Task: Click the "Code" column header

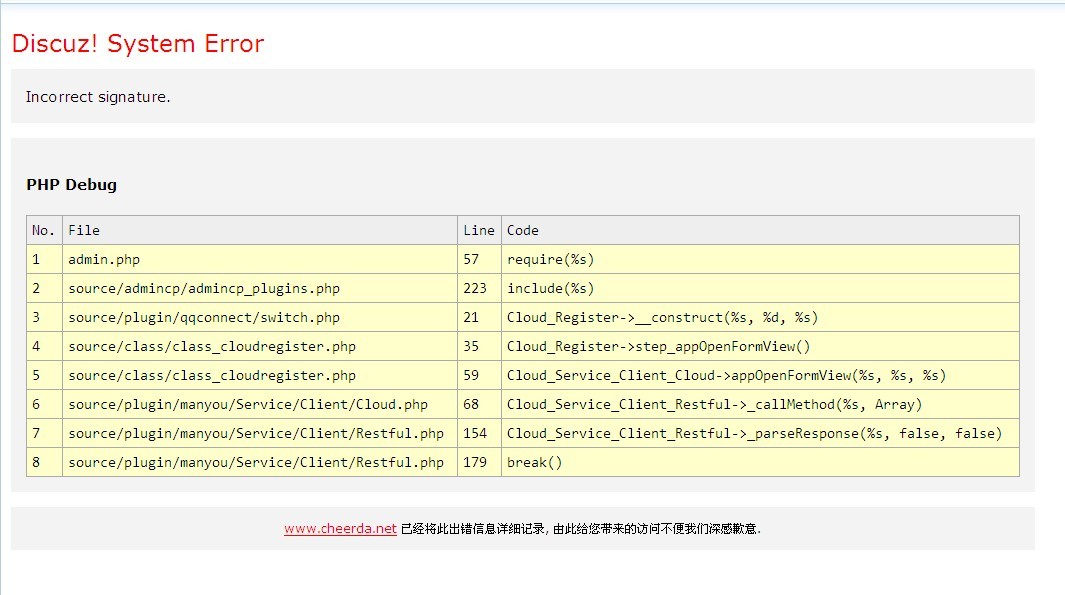Action: click(523, 230)
